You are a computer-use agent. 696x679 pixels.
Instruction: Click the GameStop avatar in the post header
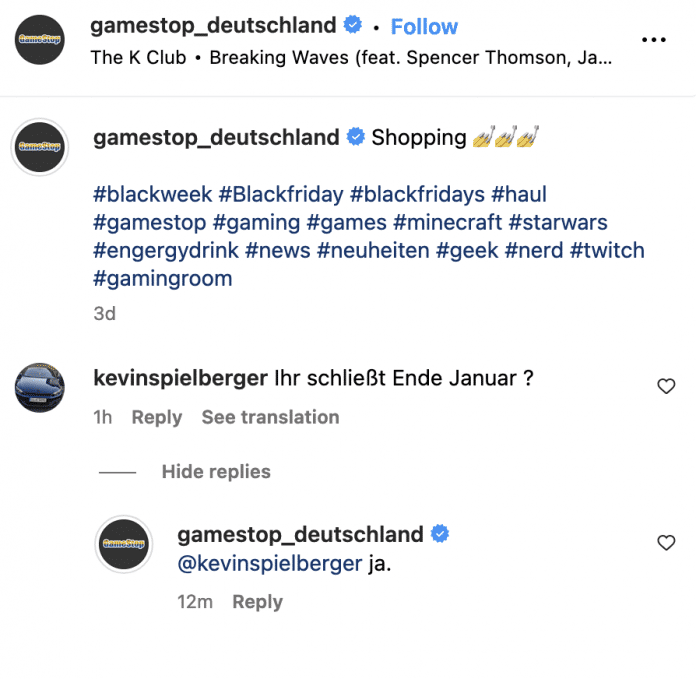[40, 40]
